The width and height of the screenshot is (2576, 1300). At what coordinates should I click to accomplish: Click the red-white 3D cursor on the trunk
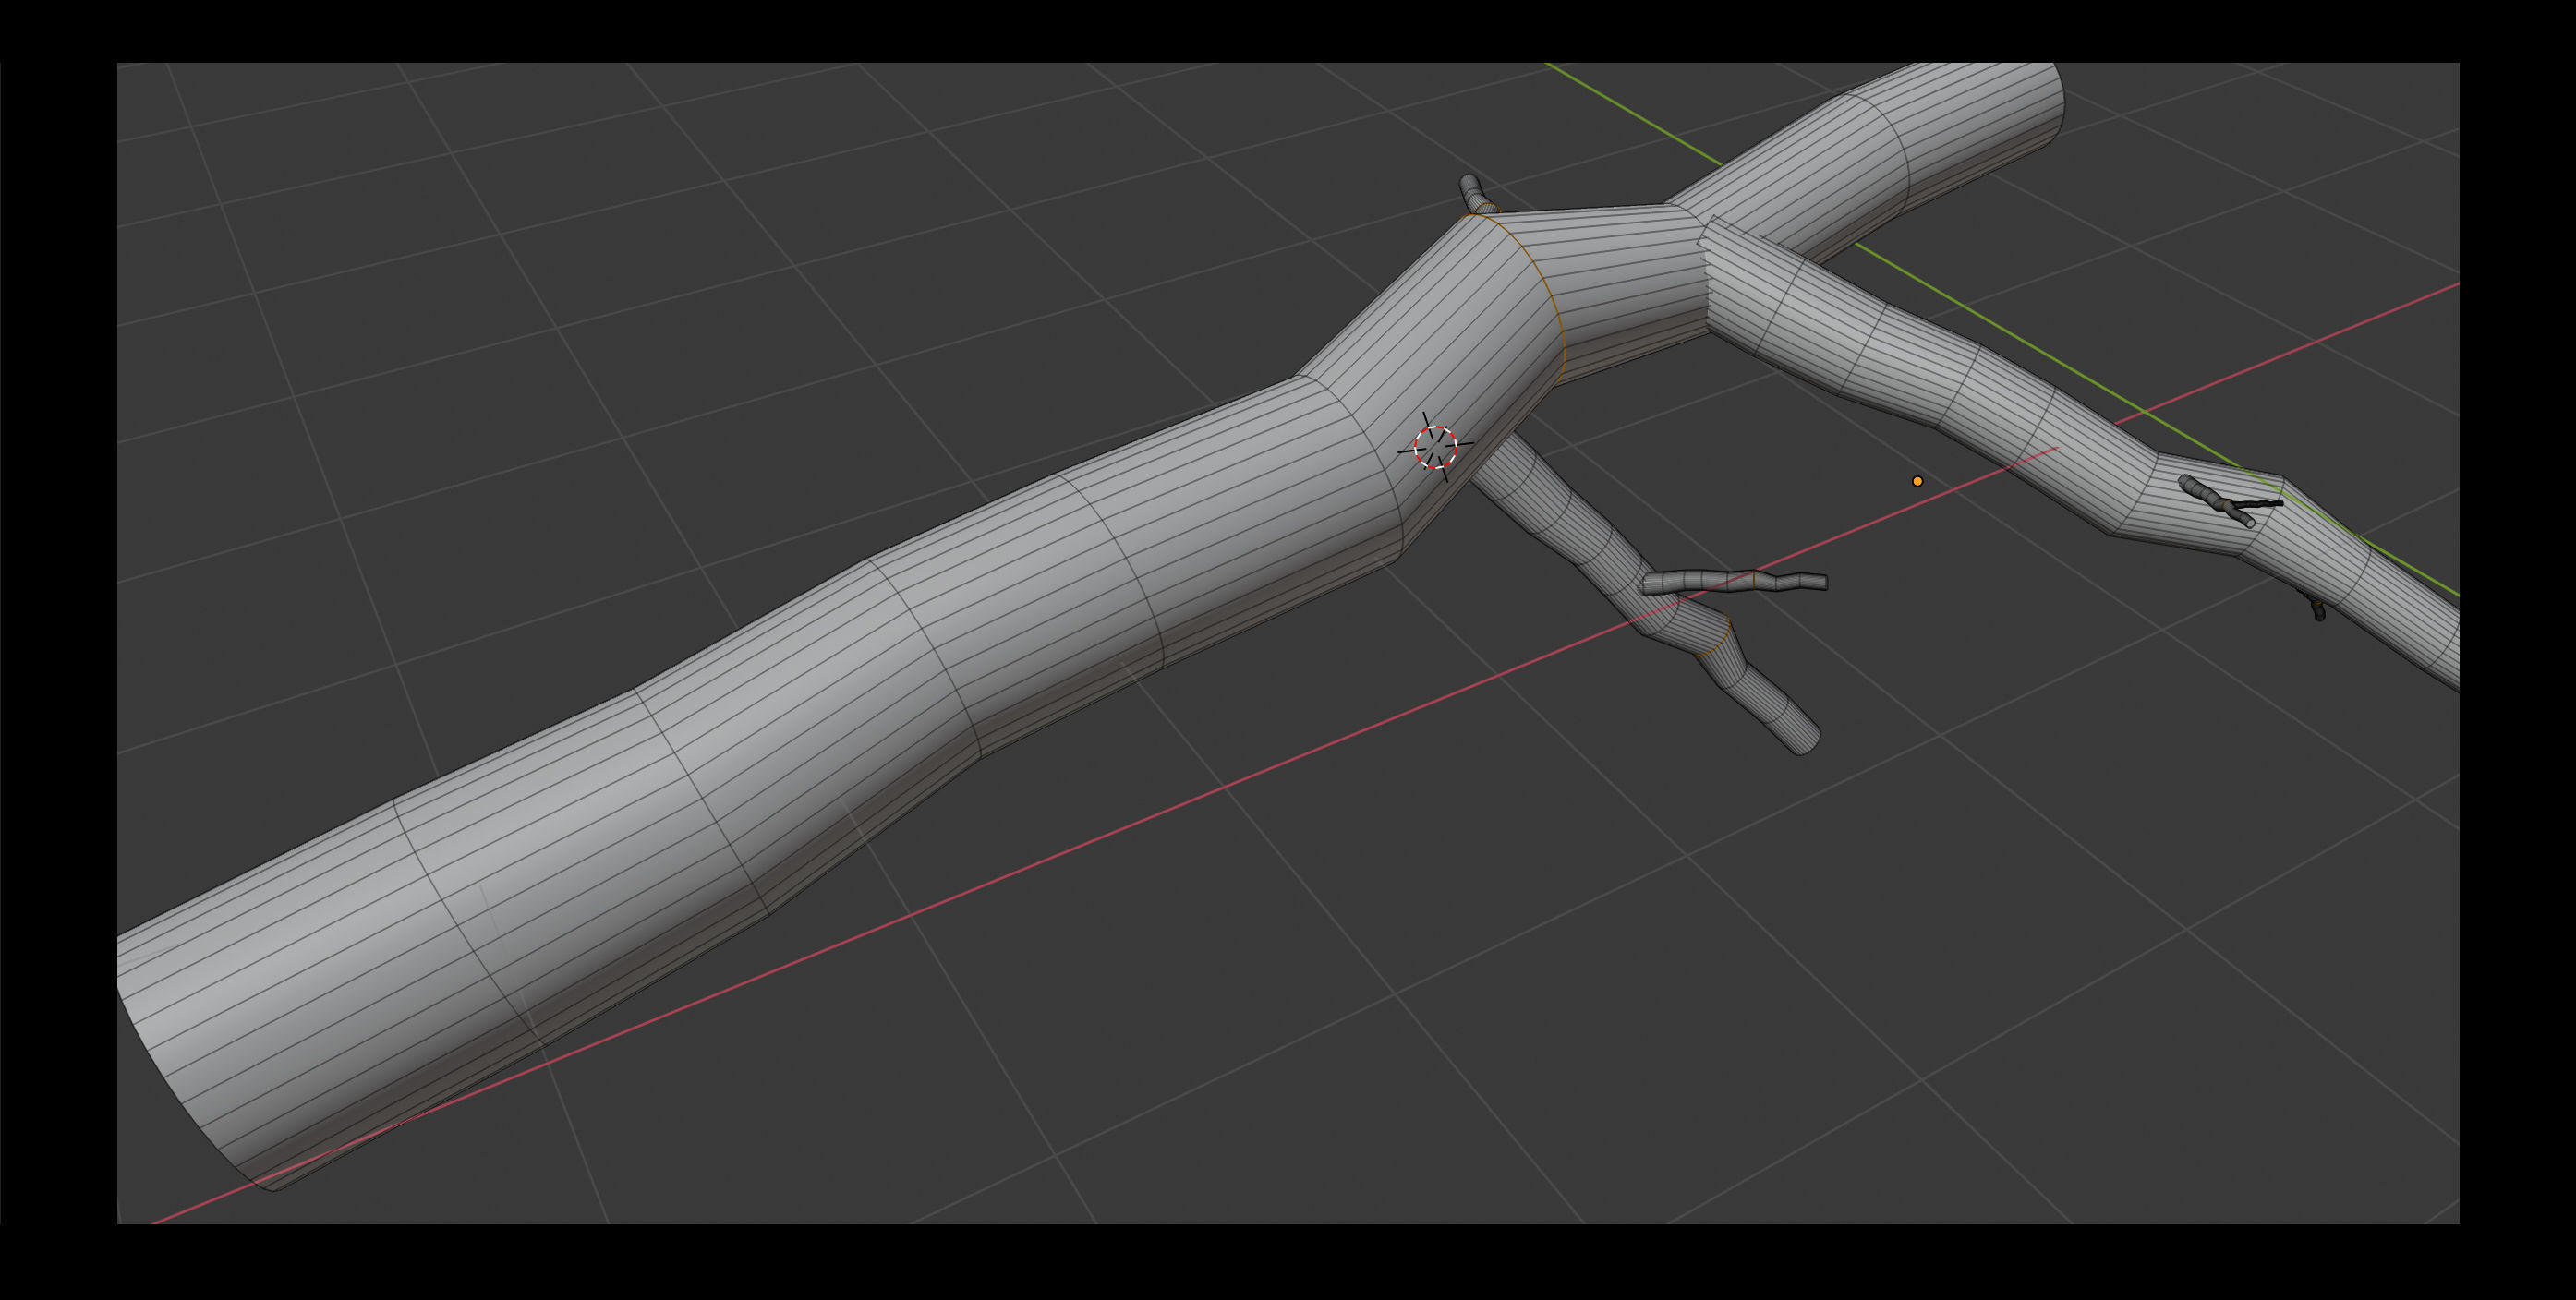tap(1435, 447)
